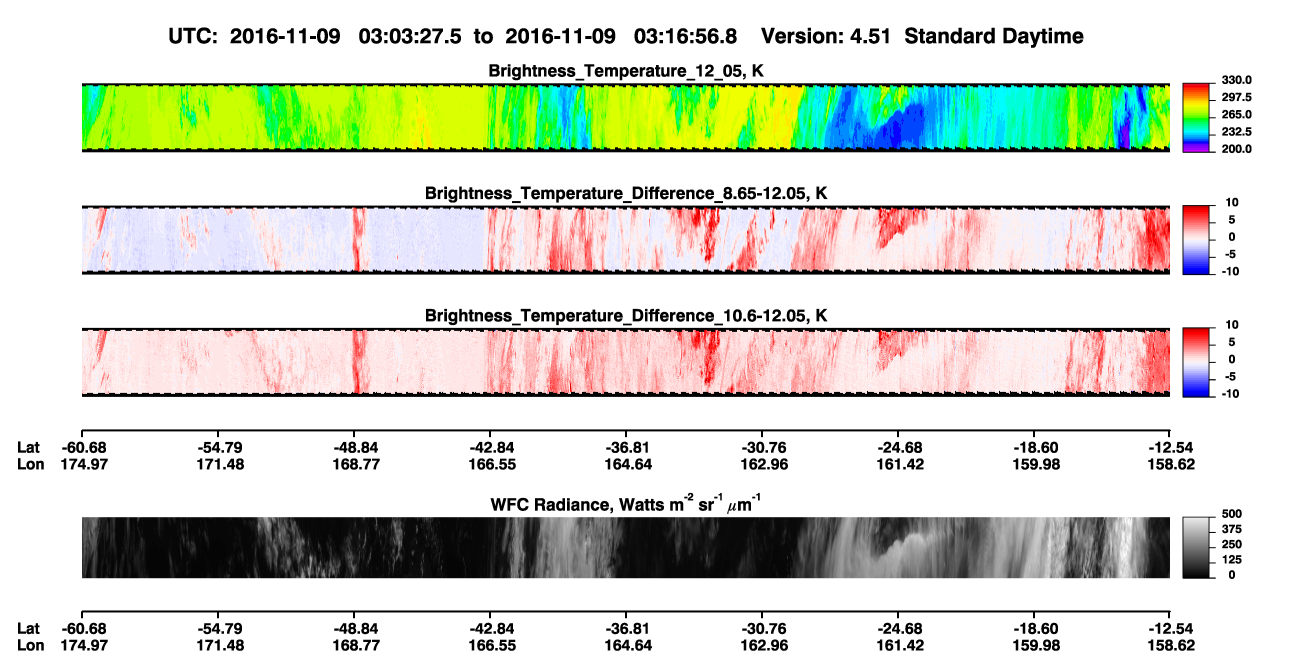Click the 500 tick on WFC colorbar
The width and height of the screenshot is (1300, 667).
coord(1231,514)
